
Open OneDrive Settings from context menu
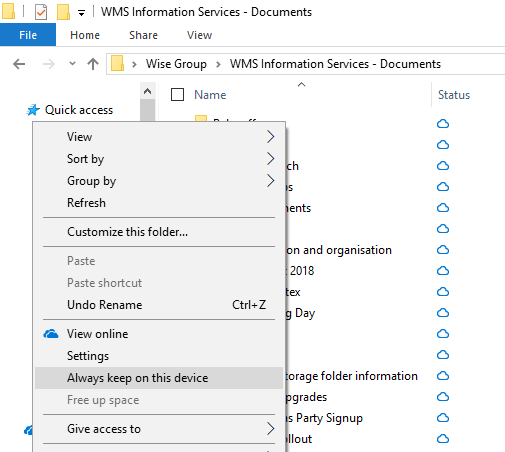coord(159,356)
